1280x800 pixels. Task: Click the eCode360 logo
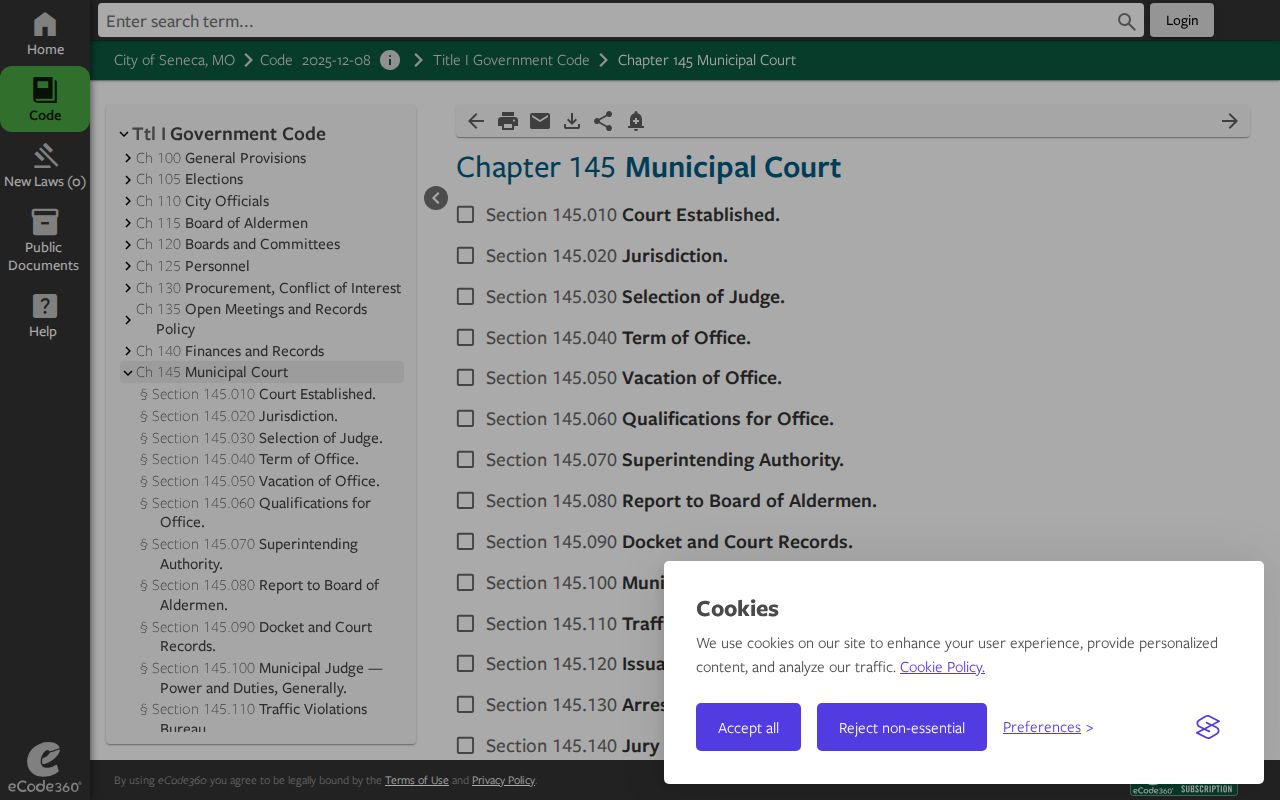click(45, 767)
